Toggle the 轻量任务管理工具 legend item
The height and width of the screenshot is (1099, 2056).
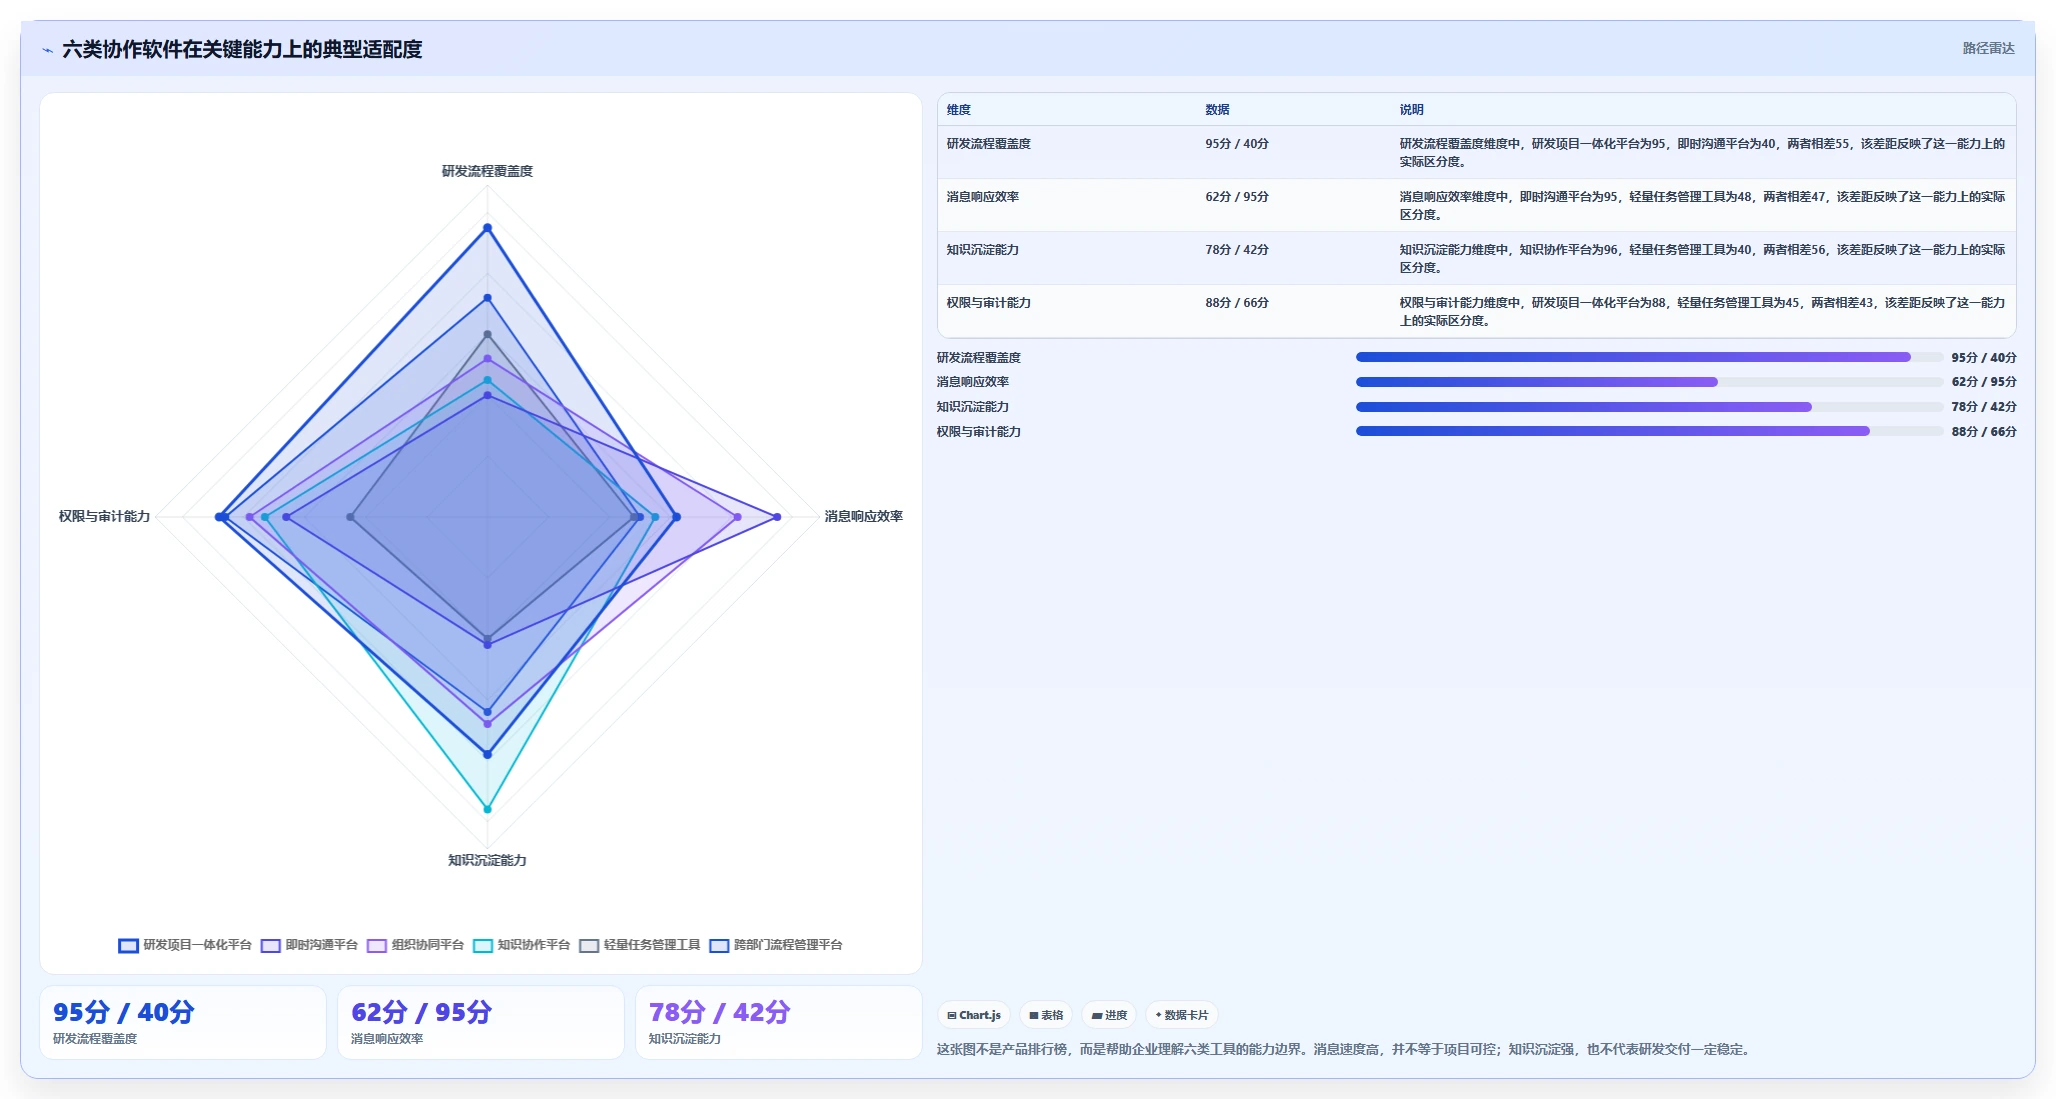coord(639,945)
